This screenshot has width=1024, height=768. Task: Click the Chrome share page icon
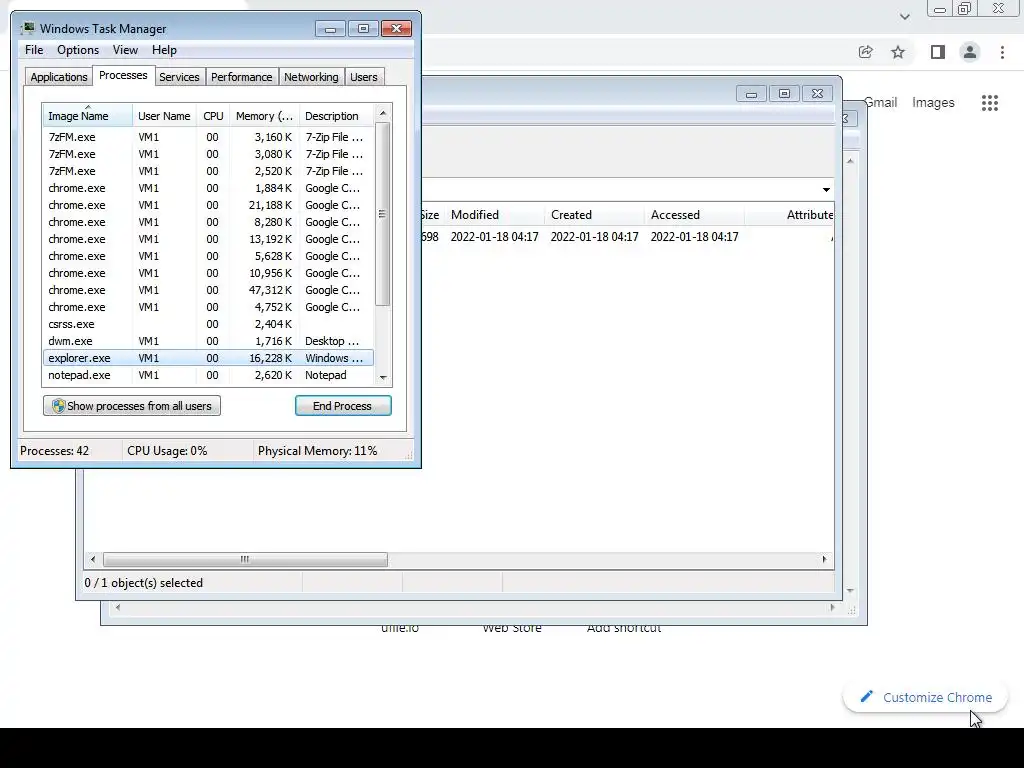[865, 52]
